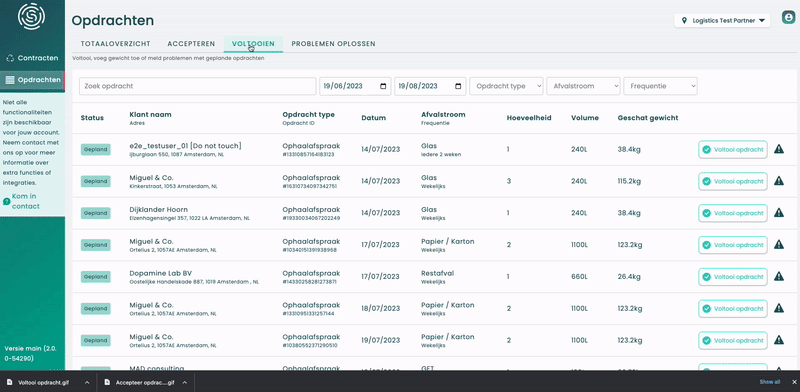The image size is (800, 392).
Task: Click Voltooi opdracht for e2e_testuser_01
Action: point(733,150)
